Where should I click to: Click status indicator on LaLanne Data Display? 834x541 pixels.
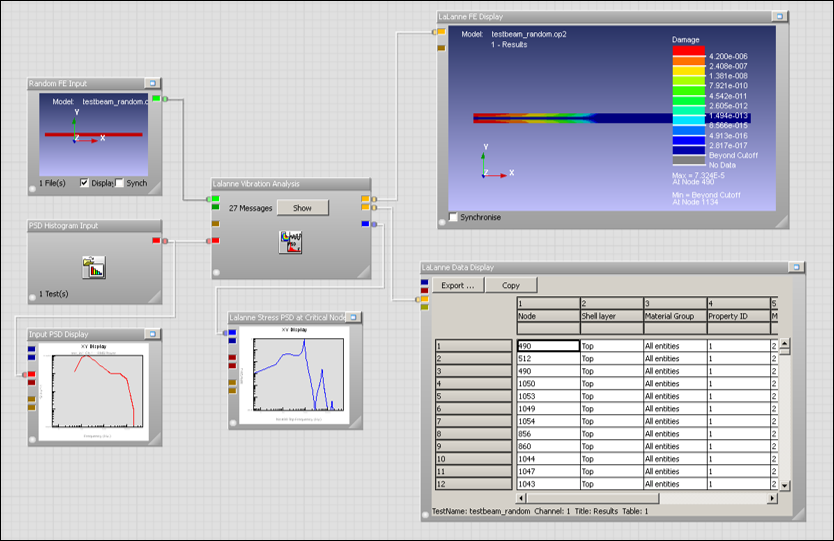click(x=426, y=514)
